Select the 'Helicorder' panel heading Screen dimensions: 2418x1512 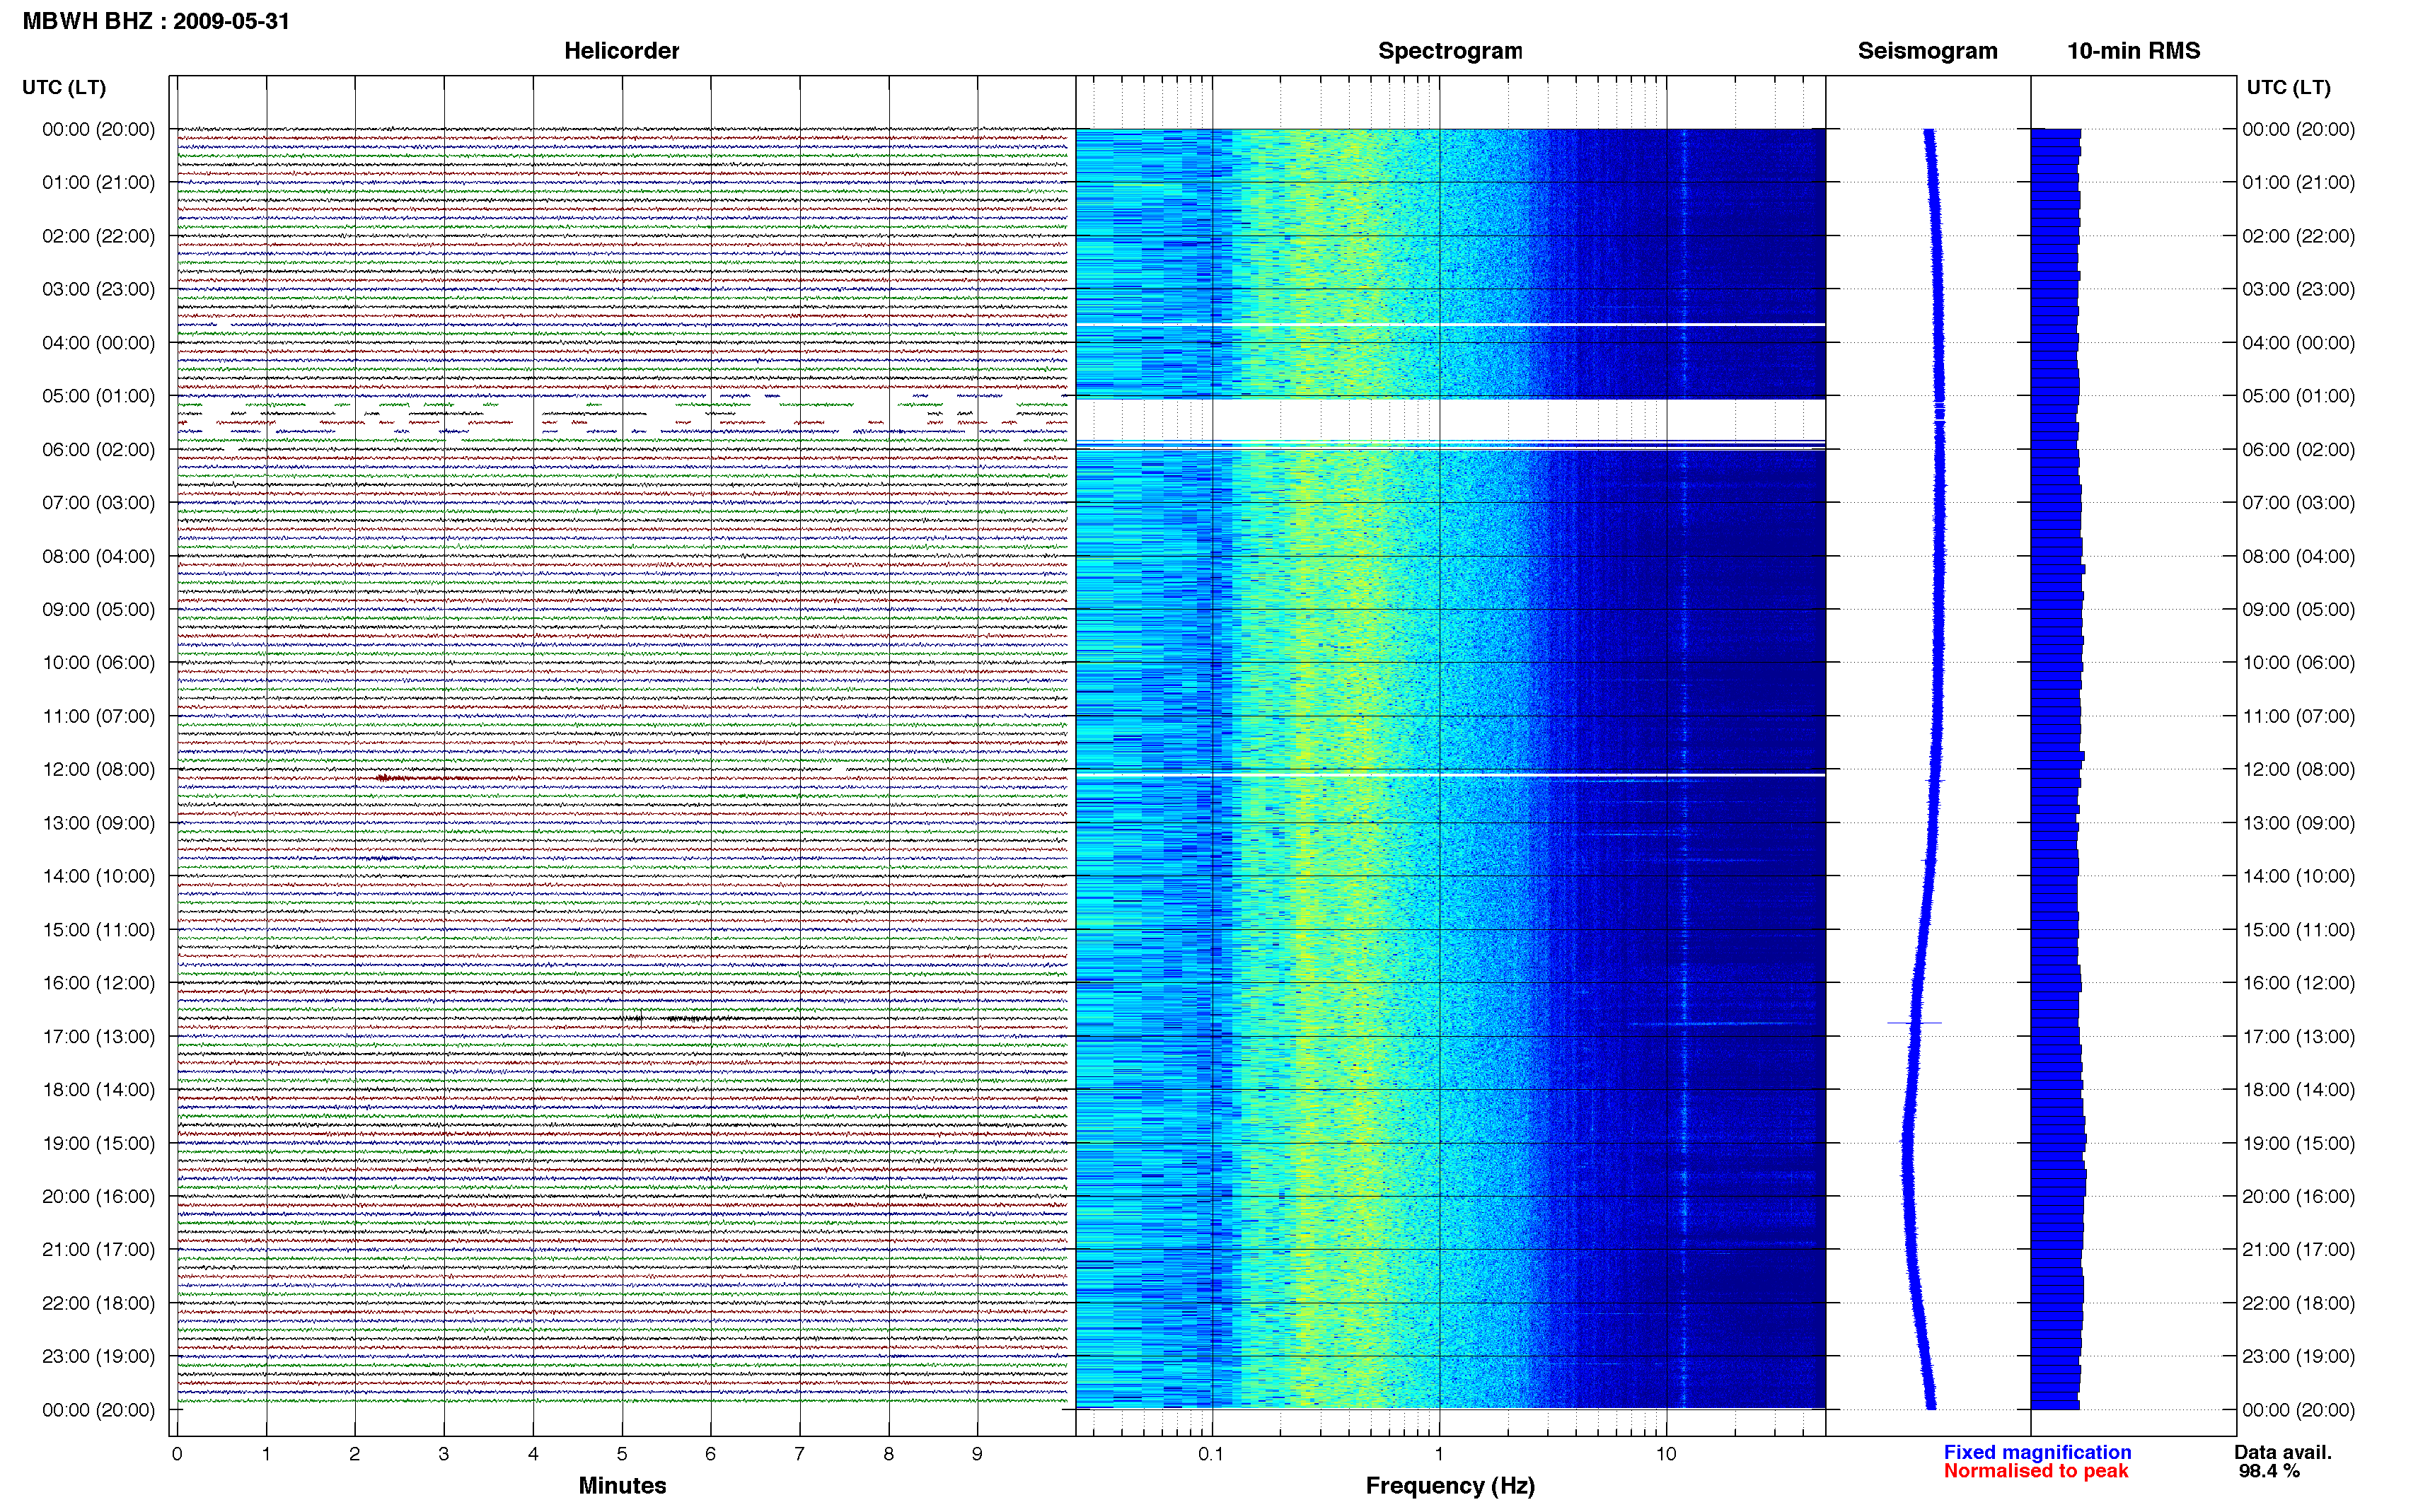tap(621, 51)
